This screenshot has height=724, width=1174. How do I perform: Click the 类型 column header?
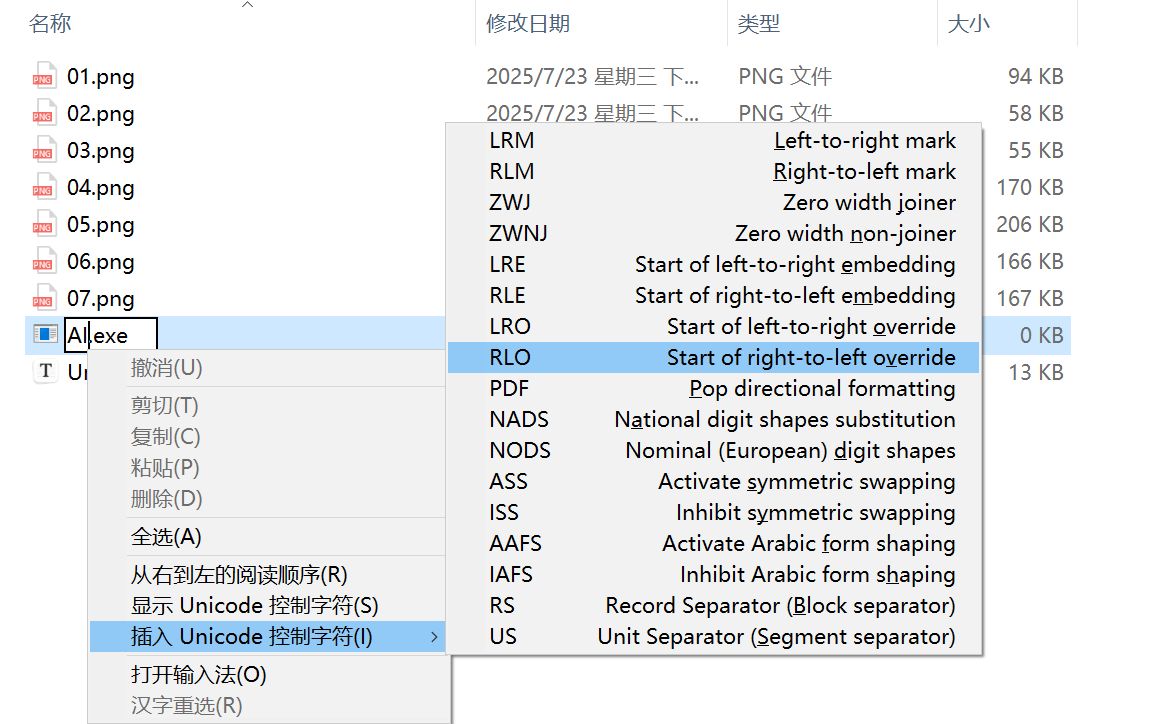tap(759, 23)
